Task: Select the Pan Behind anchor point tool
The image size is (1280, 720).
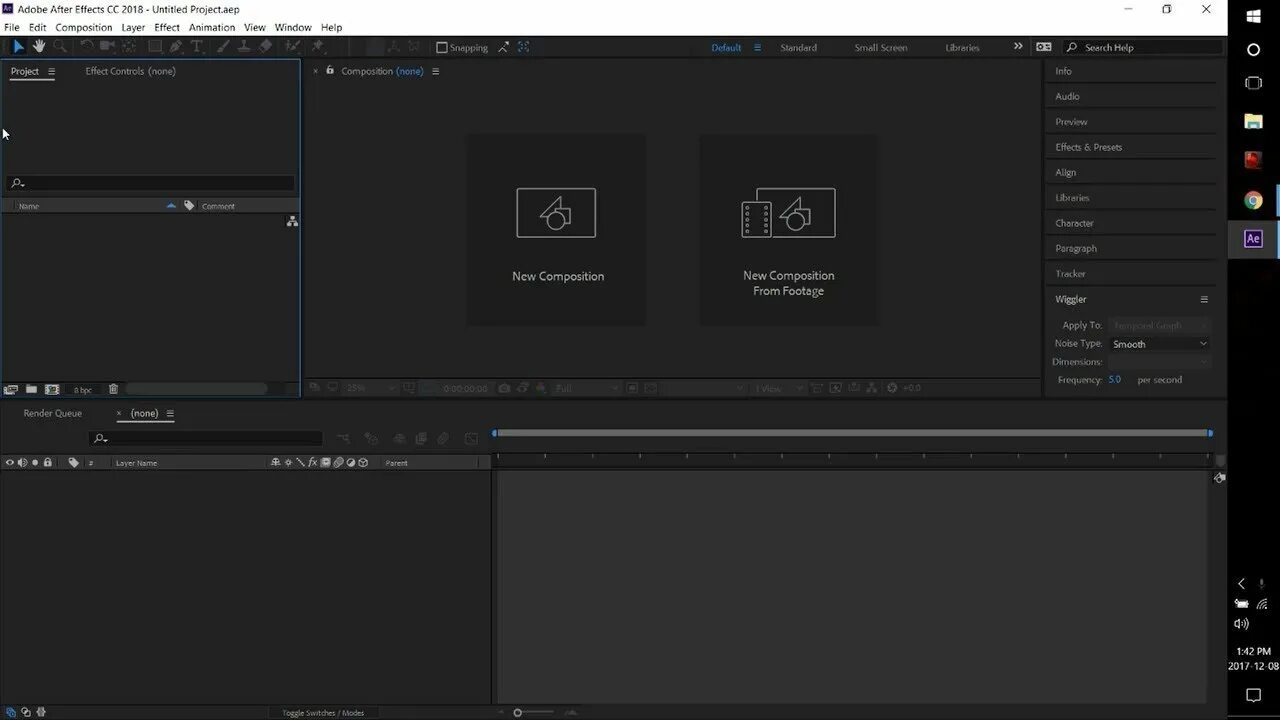Action: [x=129, y=46]
